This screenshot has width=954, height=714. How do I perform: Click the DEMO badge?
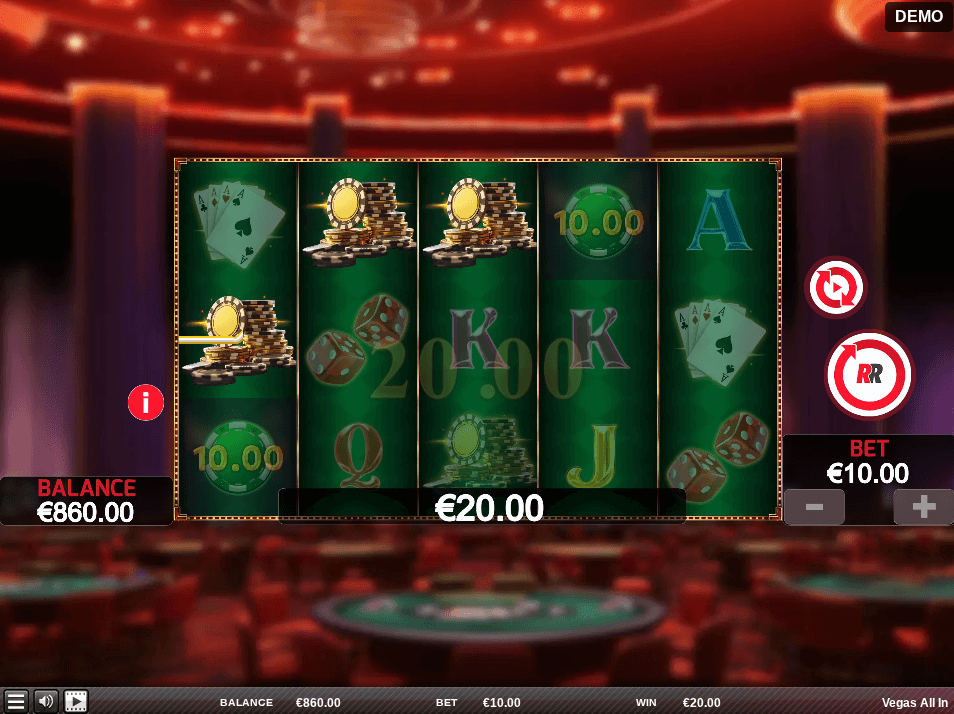point(918,16)
